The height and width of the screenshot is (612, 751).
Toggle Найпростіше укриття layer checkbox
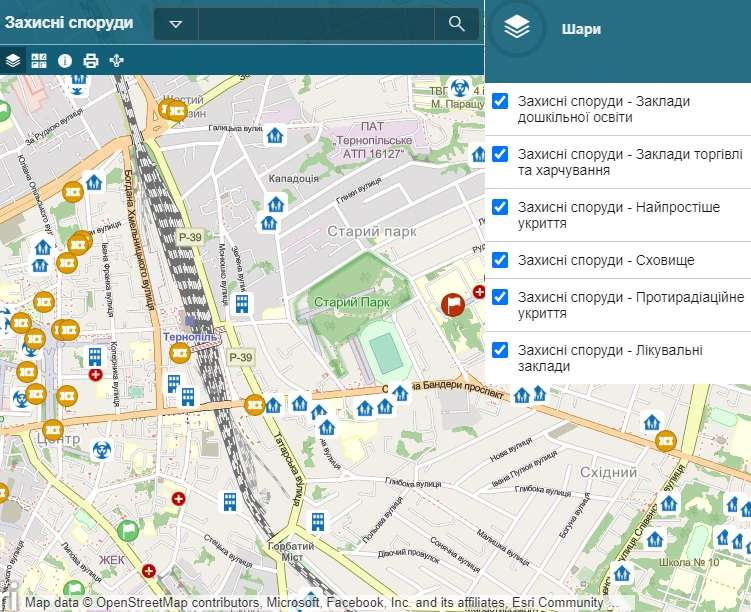tap(501, 207)
